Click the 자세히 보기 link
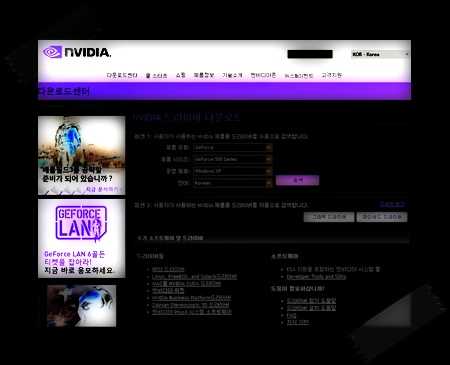Image resolution: width=450 pixels, height=365 pixels. pos(392,204)
